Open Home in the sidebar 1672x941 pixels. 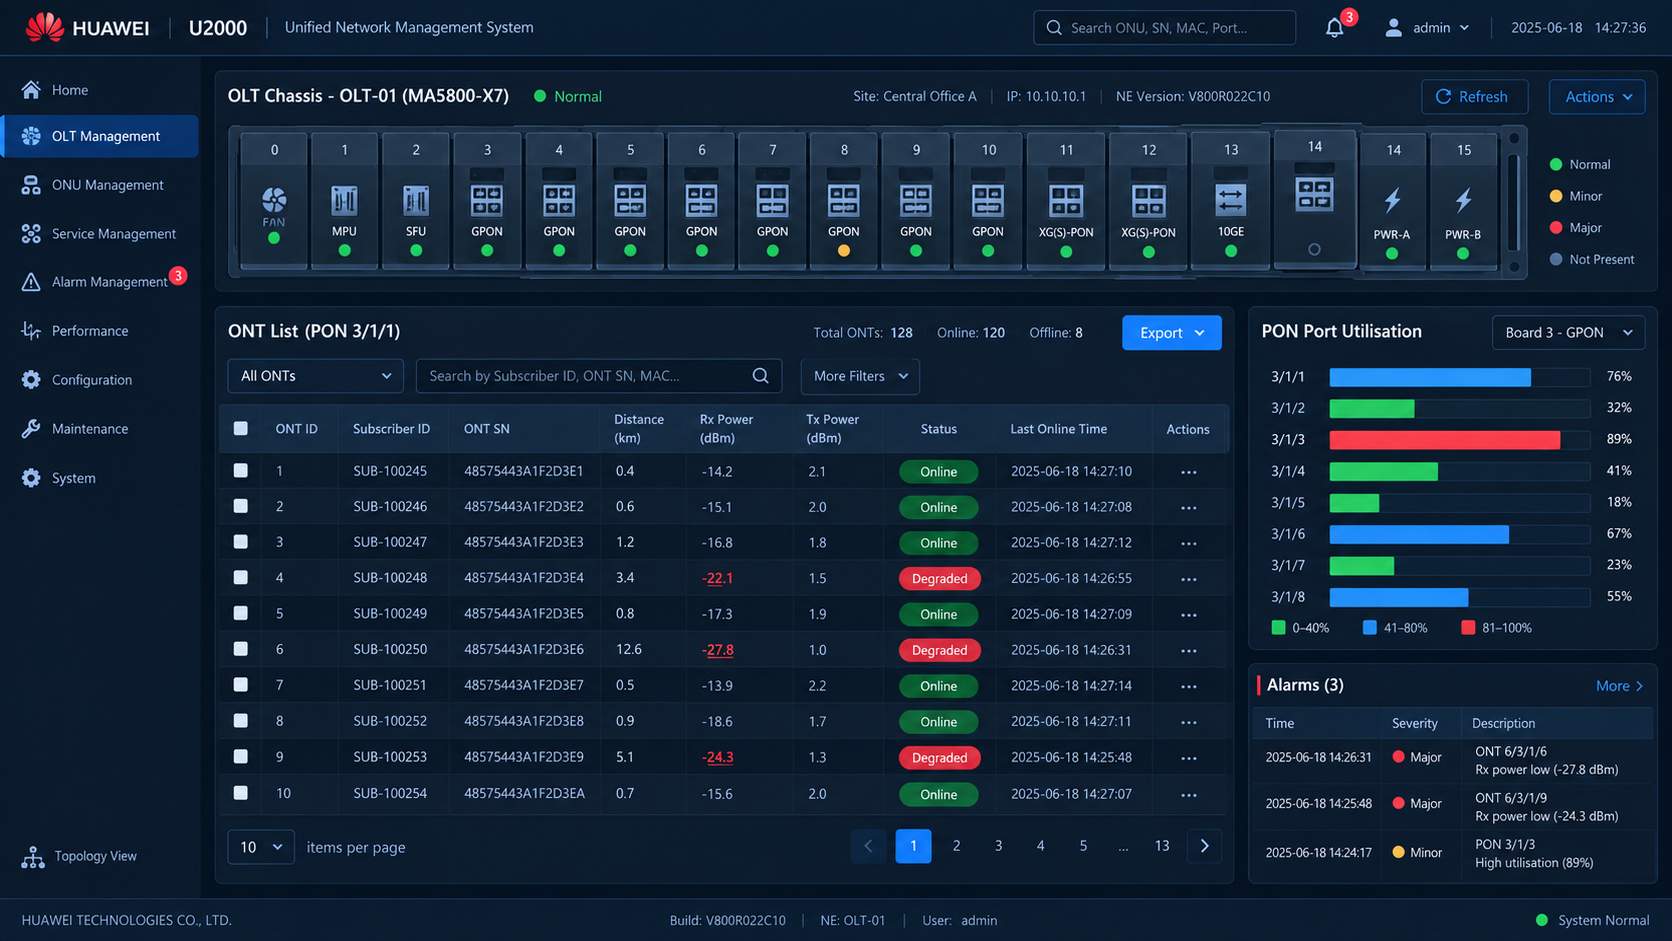coord(100,90)
